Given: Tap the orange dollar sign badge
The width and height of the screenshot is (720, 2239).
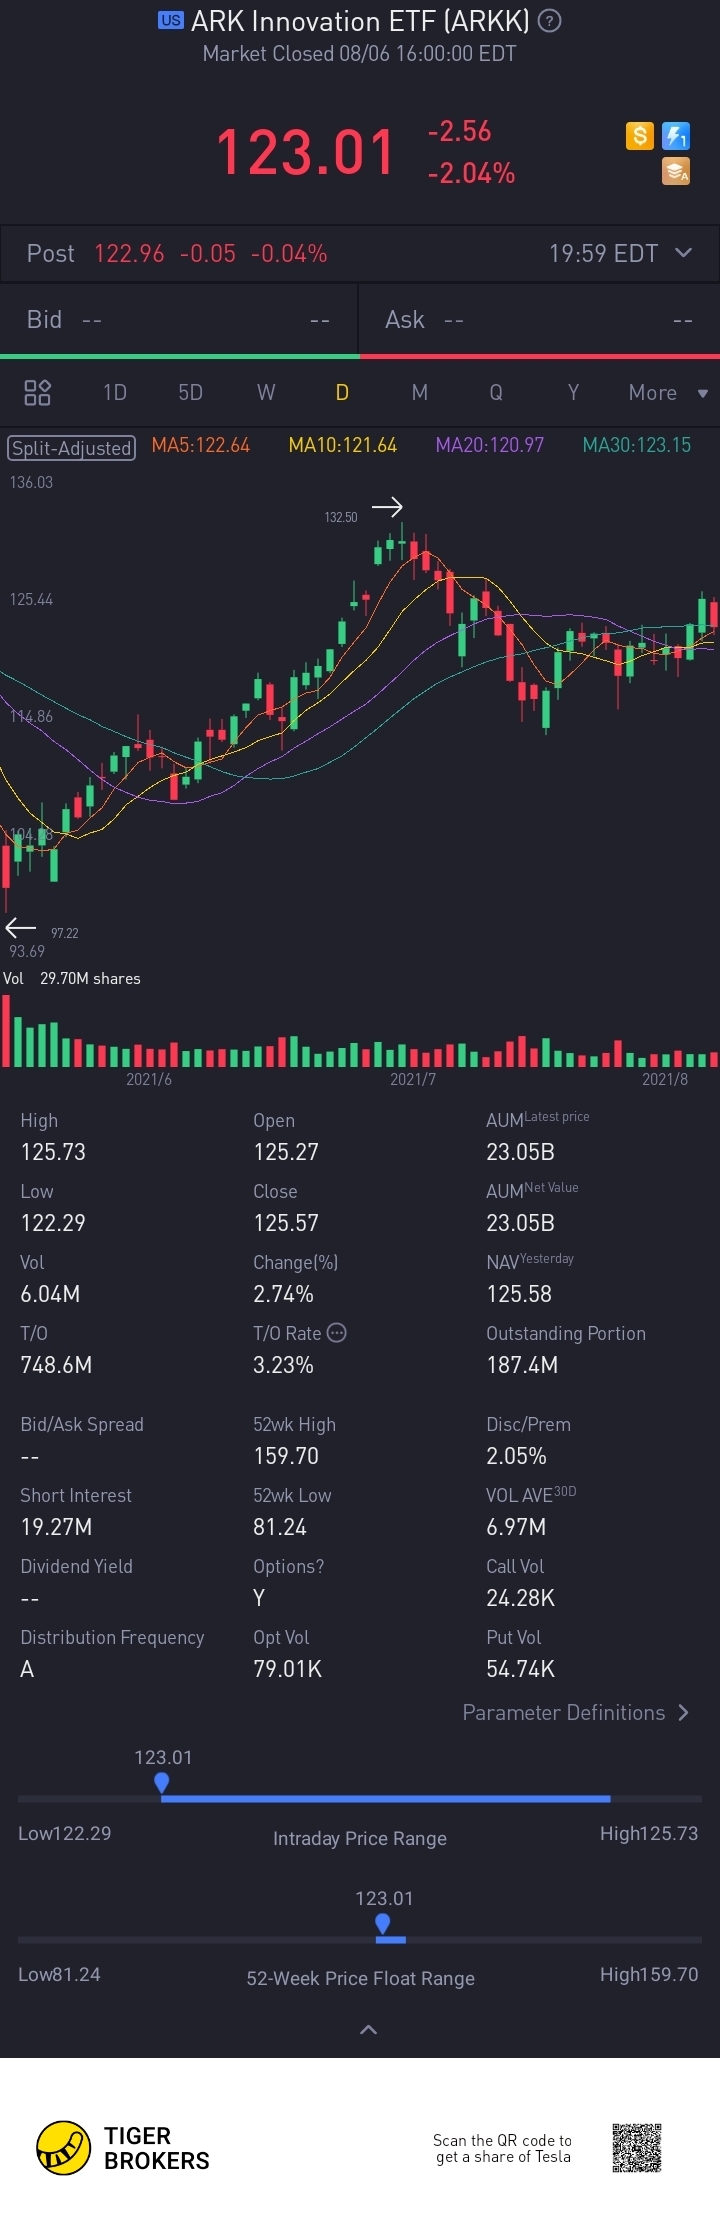Looking at the screenshot, I should click(x=640, y=135).
